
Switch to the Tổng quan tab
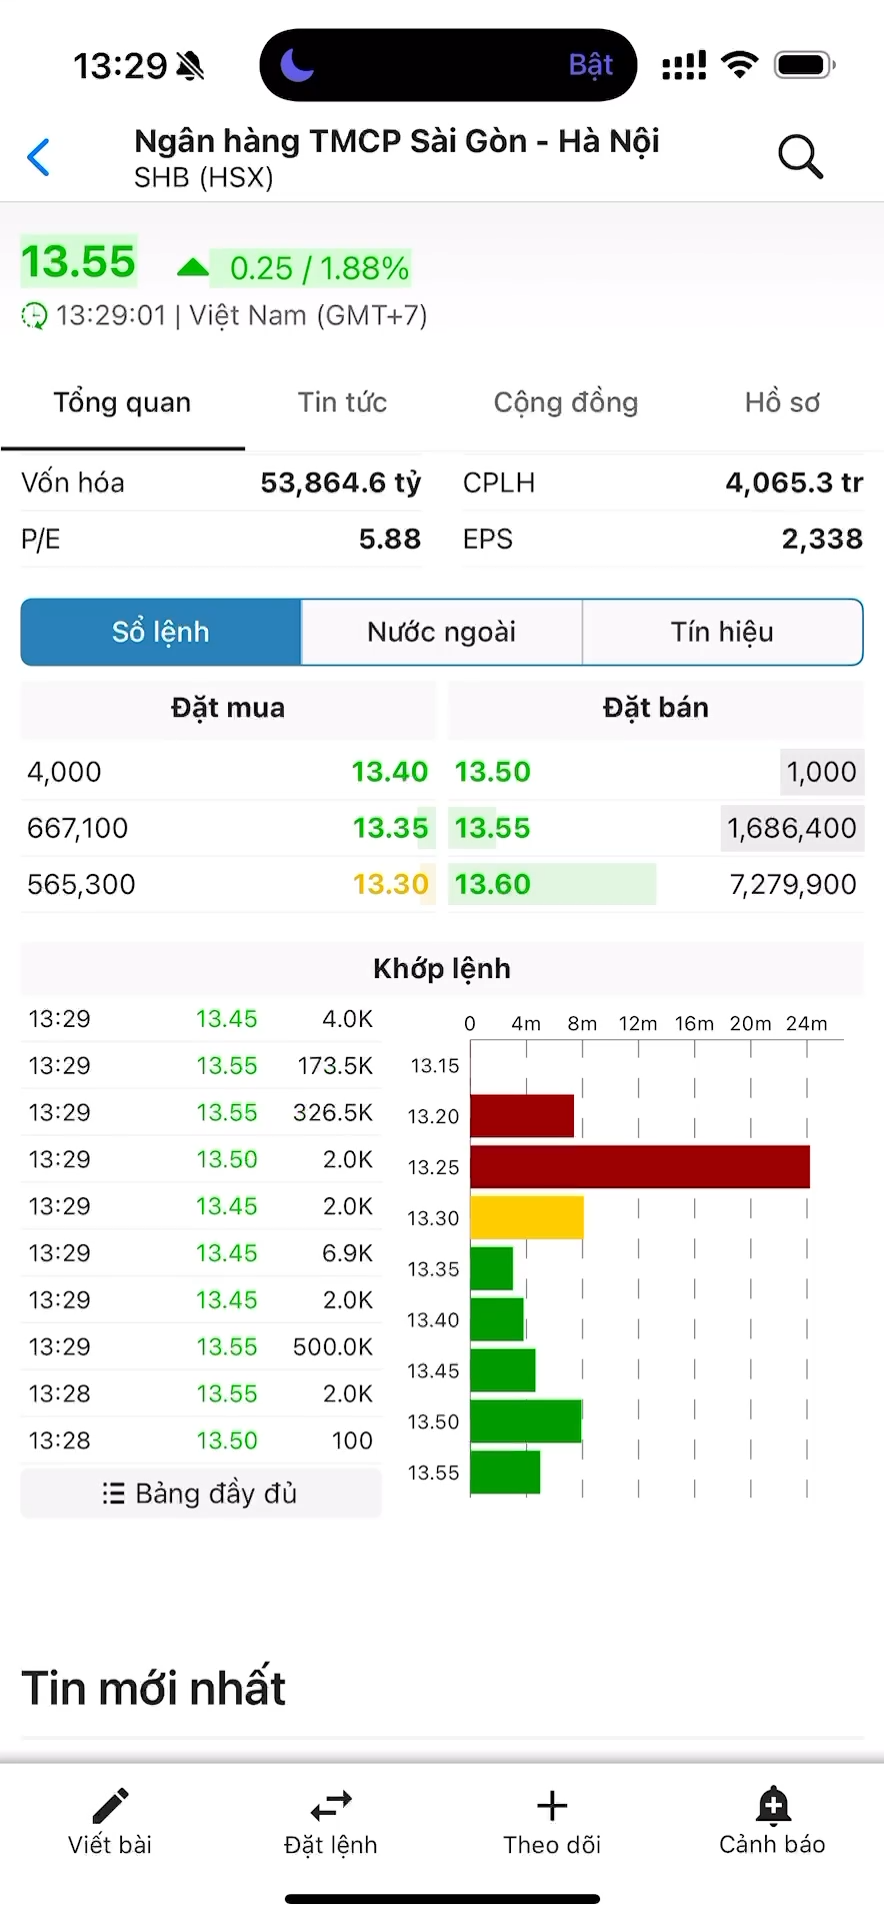122,402
